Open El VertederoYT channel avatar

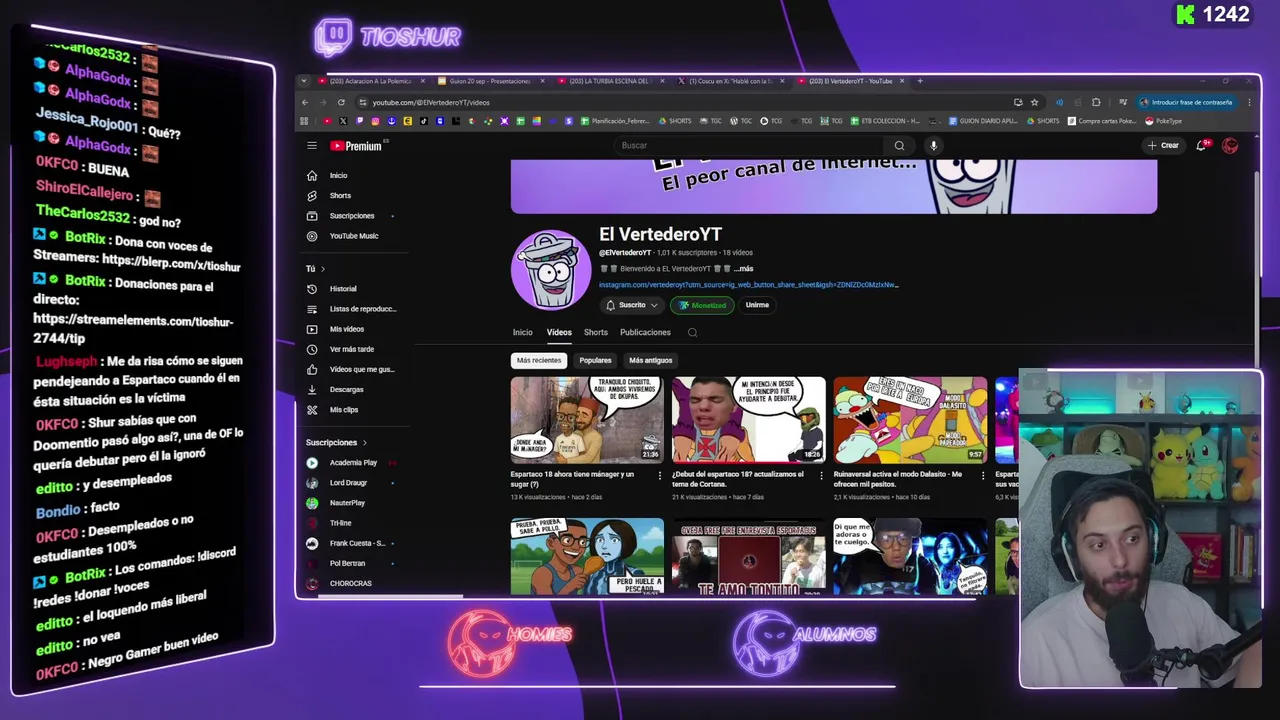pyautogui.click(x=551, y=269)
